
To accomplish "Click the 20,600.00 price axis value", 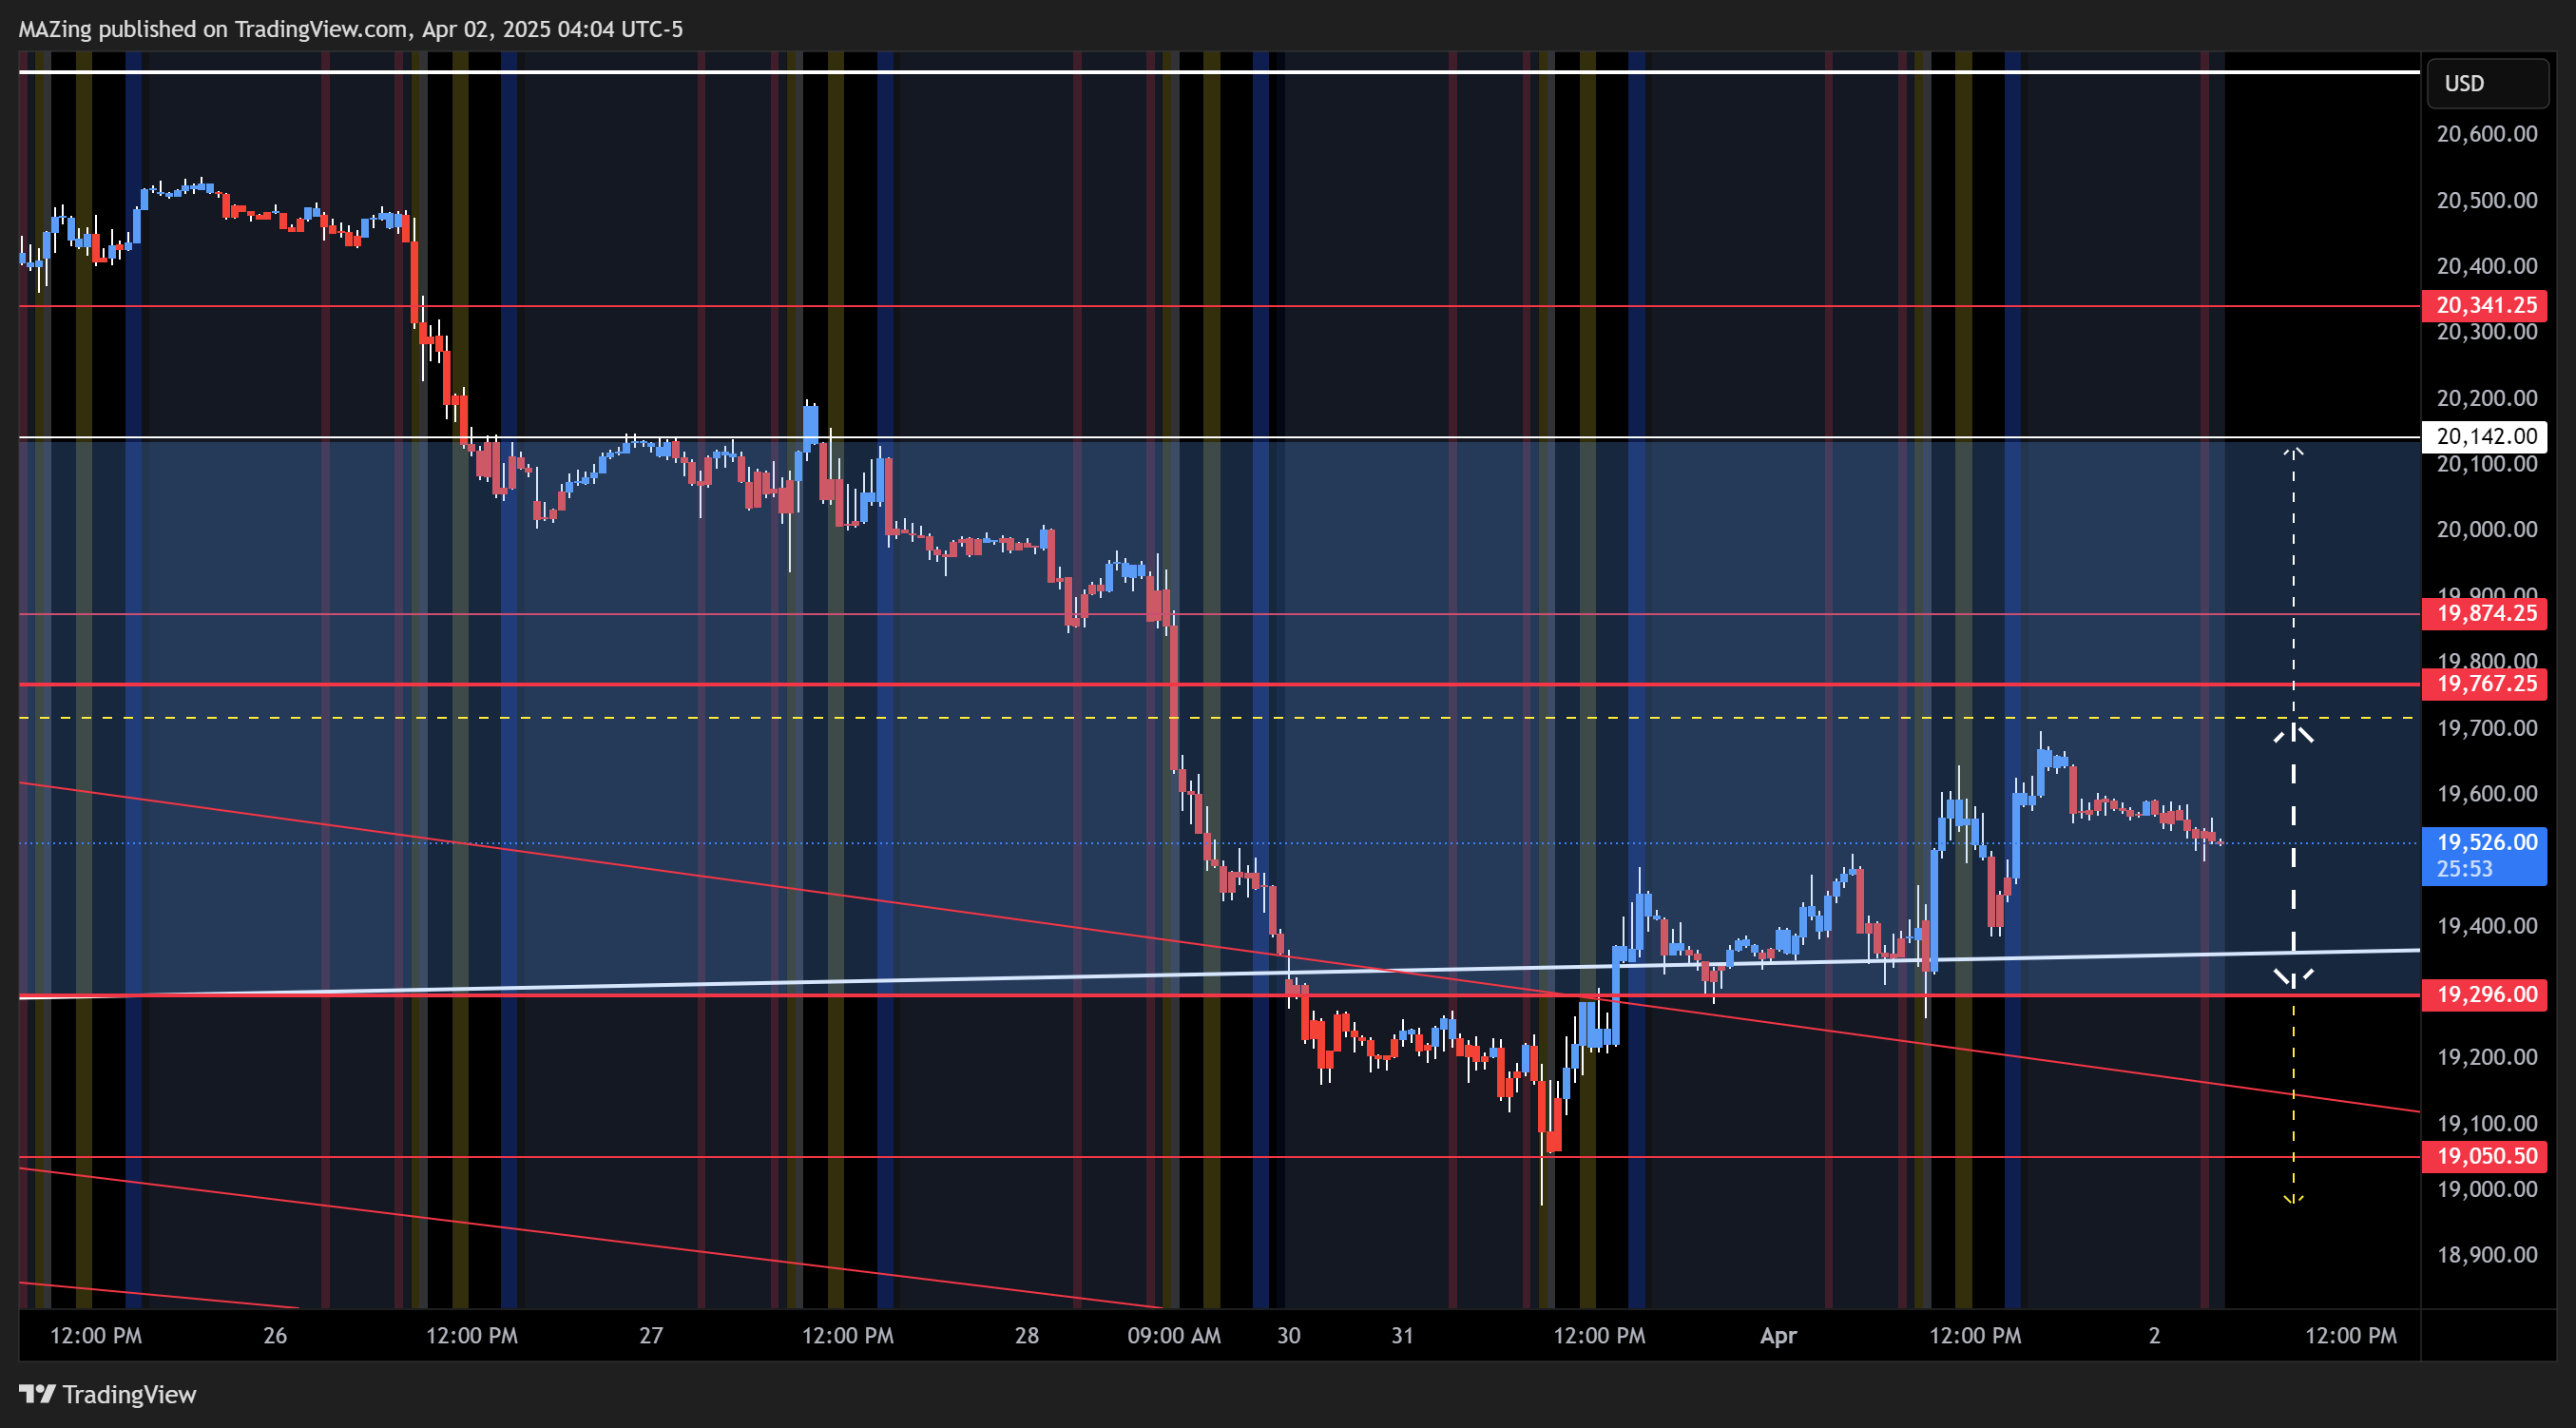I will pos(2486,134).
